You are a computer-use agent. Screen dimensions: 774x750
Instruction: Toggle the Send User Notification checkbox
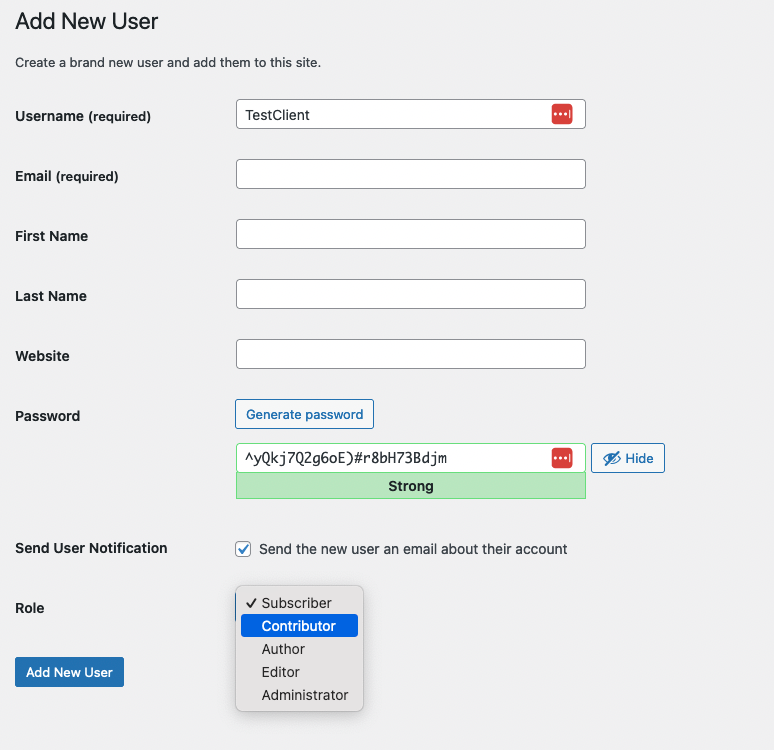pos(243,549)
